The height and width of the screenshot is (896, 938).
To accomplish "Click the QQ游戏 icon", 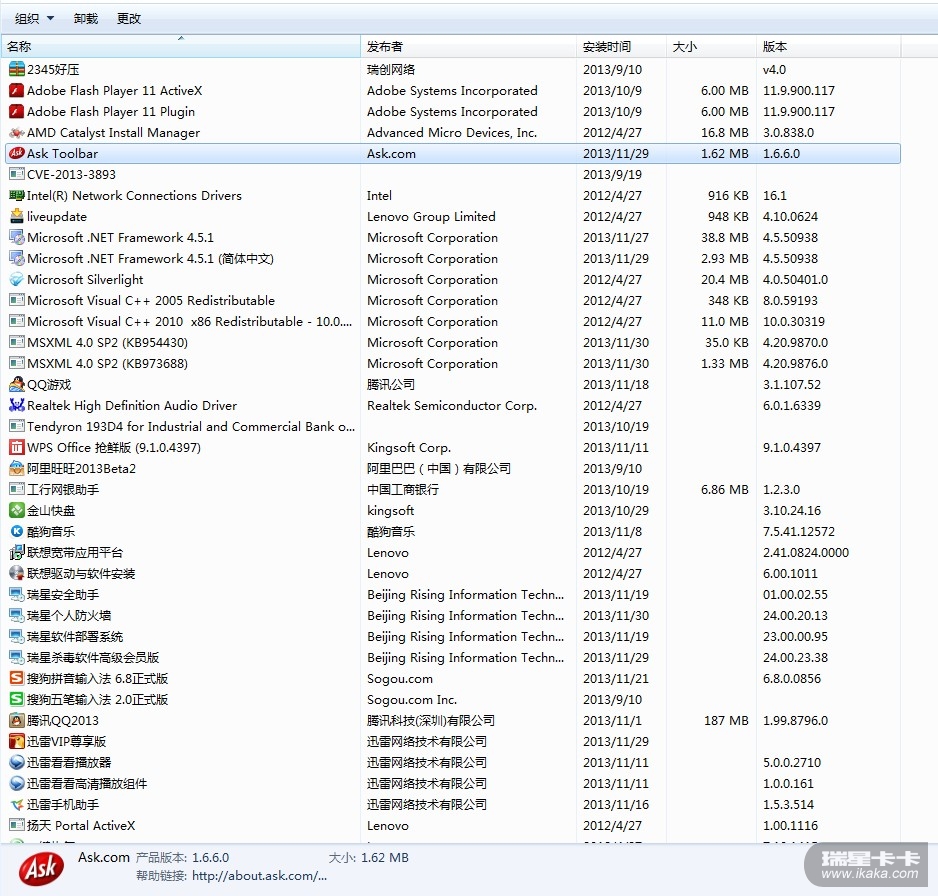I will pyautogui.click(x=17, y=385).
